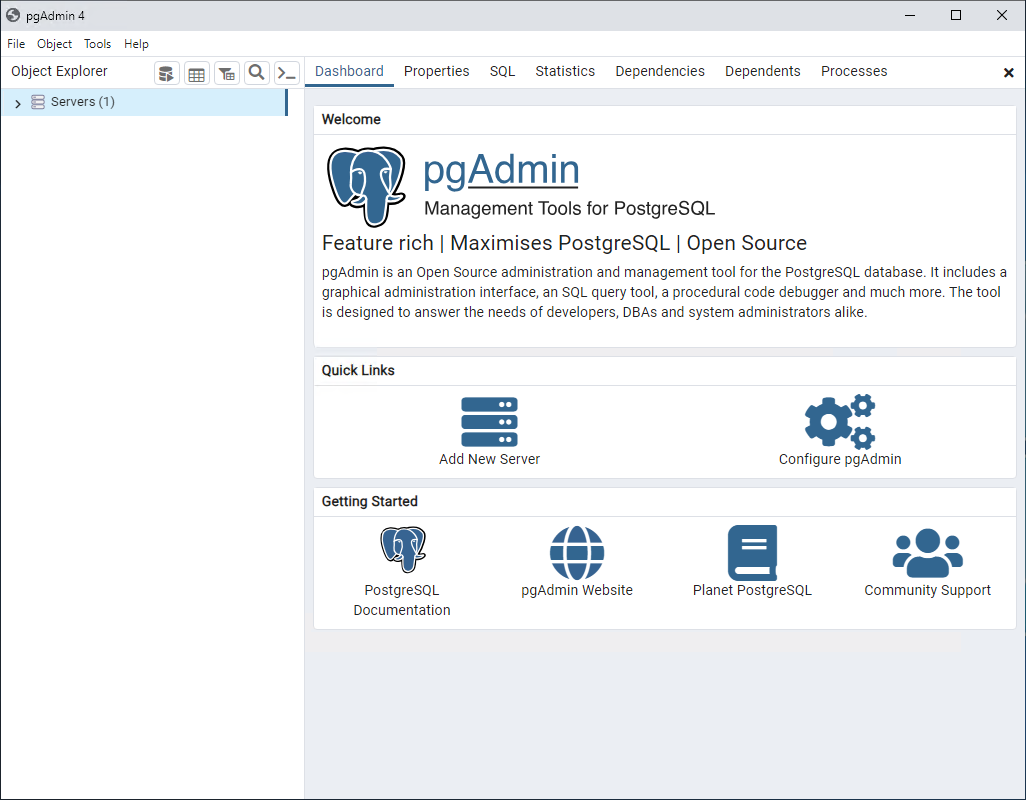
Task: Click the pgAdmin Website globe icon
Action: [577, 553]
